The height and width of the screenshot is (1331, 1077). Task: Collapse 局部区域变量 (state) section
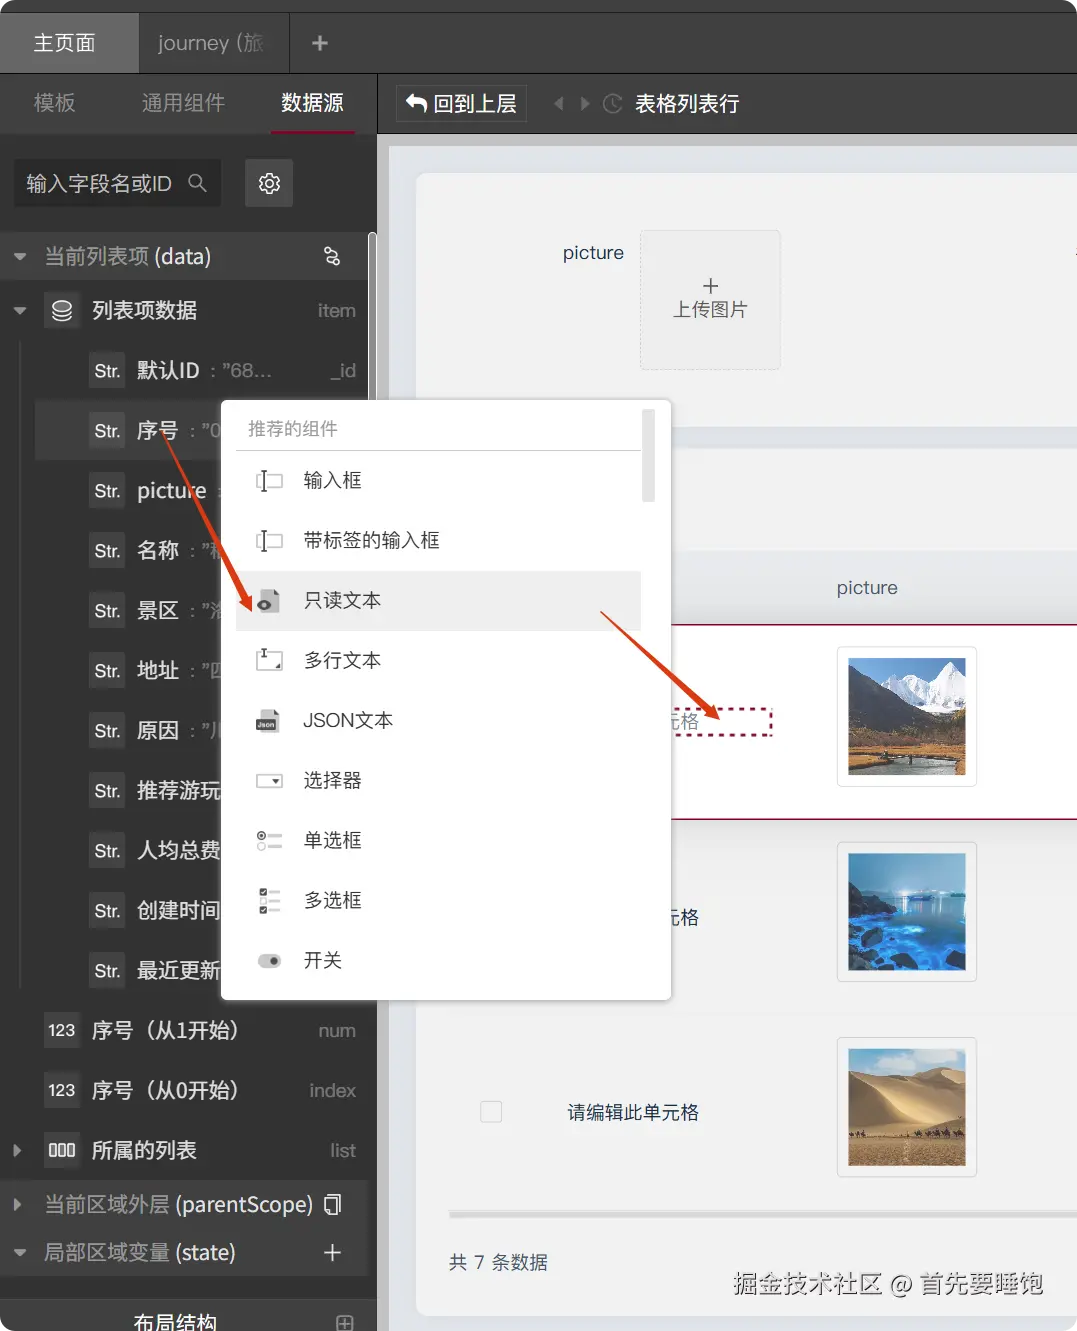(x=19, y=1252)
